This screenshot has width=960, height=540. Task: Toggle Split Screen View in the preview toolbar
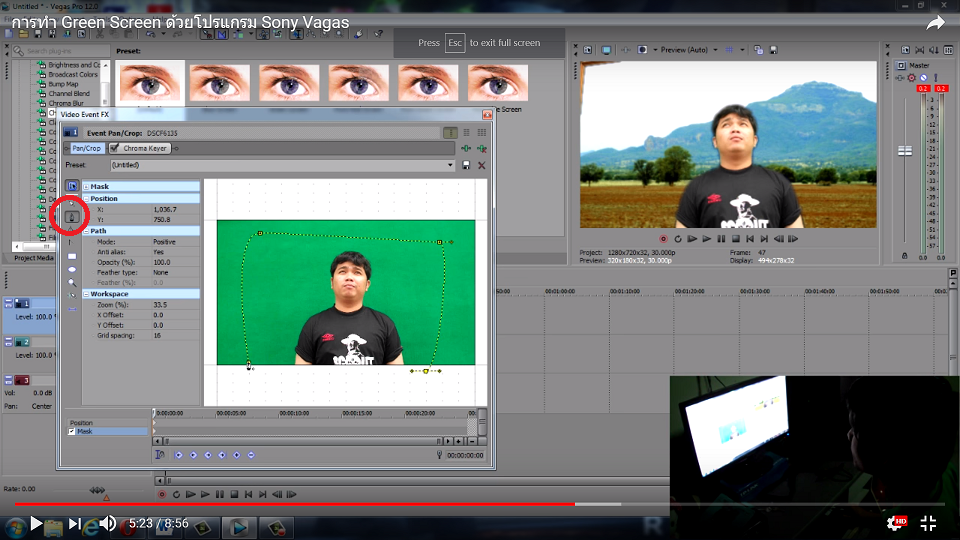point(642,50)
